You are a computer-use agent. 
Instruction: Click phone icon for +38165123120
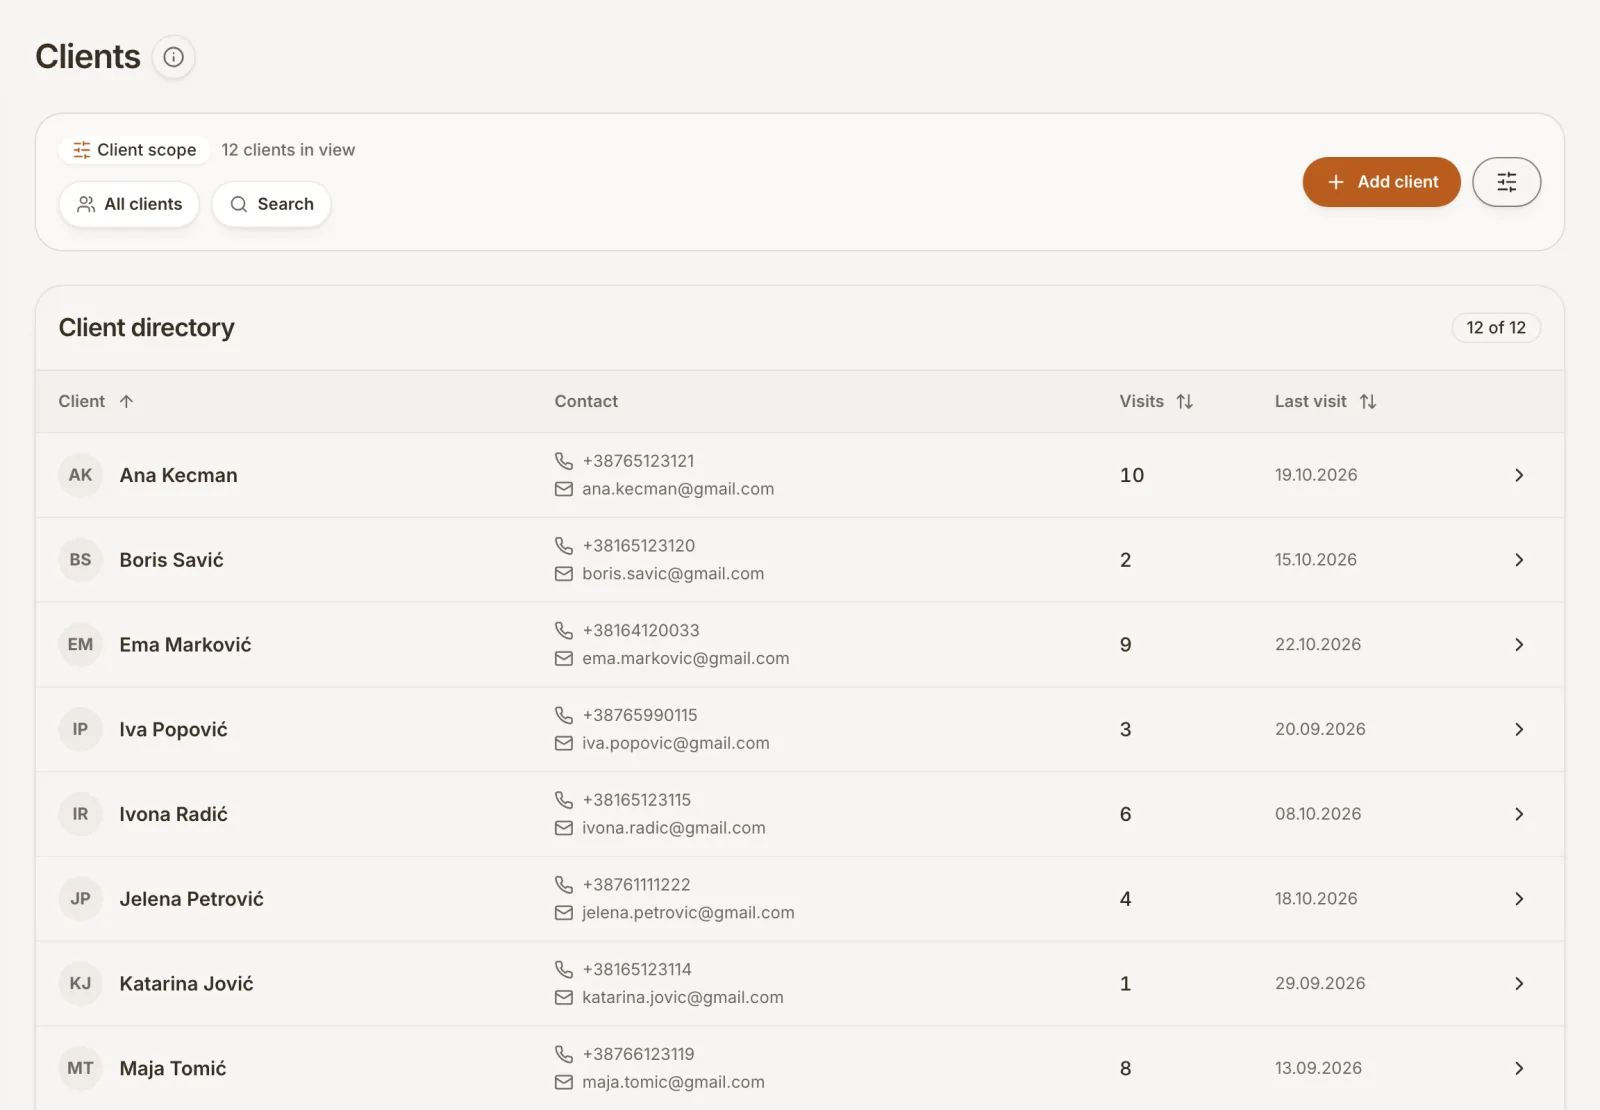point(564,546)
